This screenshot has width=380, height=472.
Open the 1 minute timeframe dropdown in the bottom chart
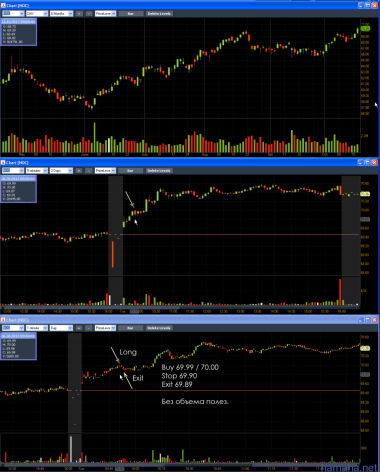(x=37, y=328)
